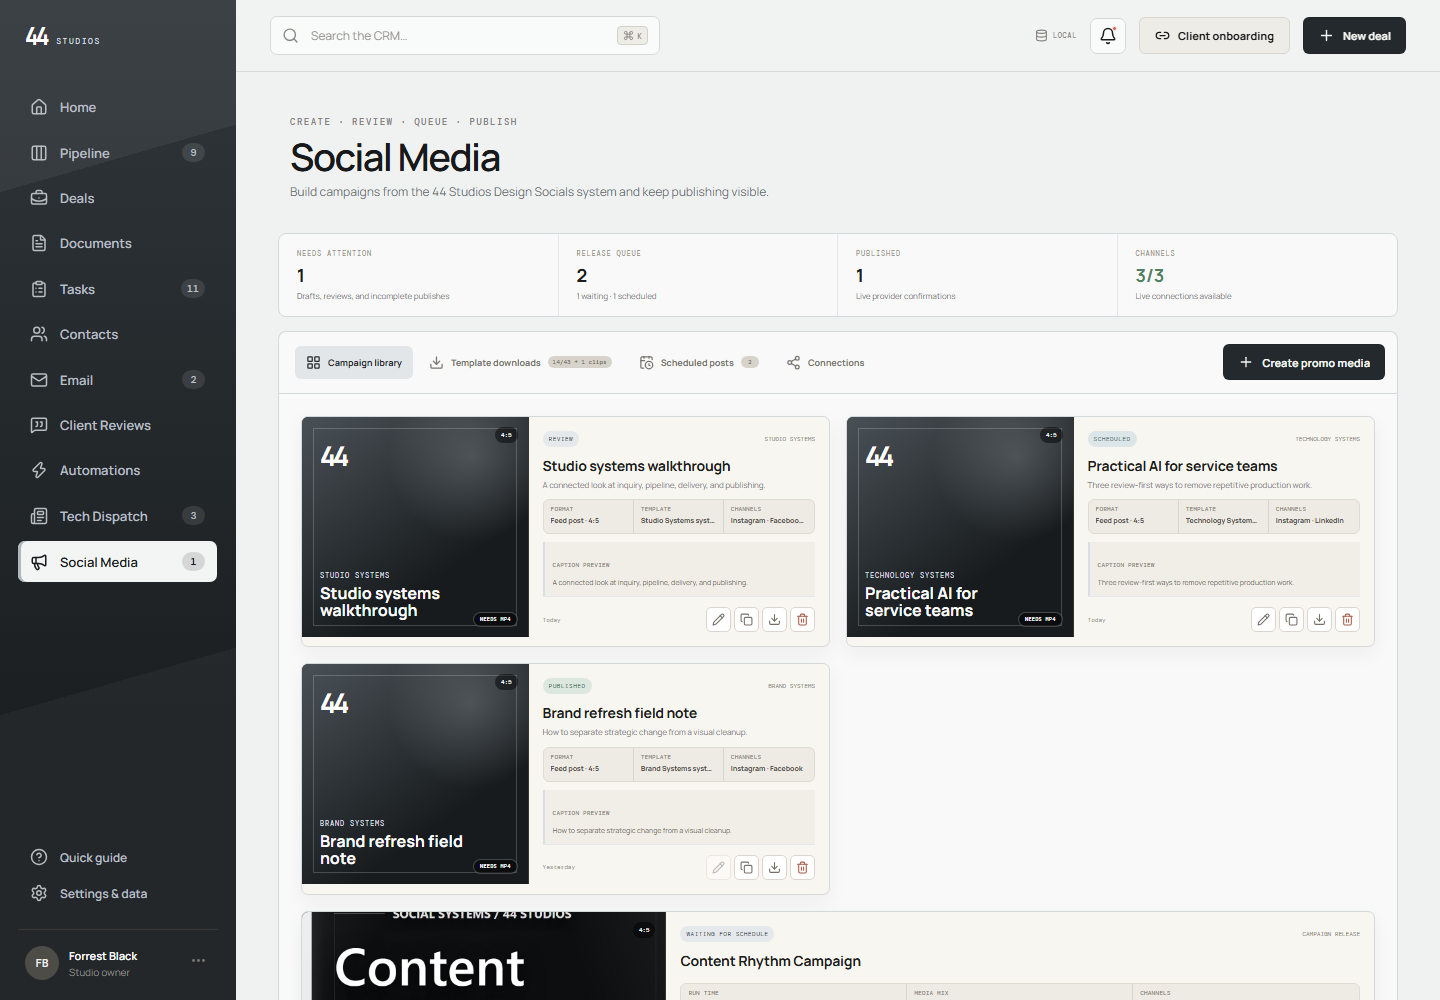Image resolution: width=1440 pixels, height=1000 pixels.
Task: Open Tech Dispatch in sidebar
Action: click(x=118, y=516)
